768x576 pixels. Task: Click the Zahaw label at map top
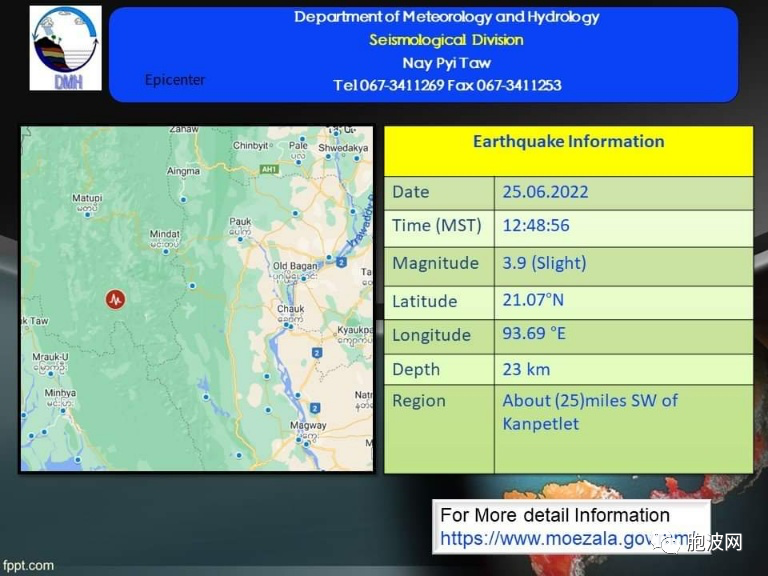coord(184,130)
